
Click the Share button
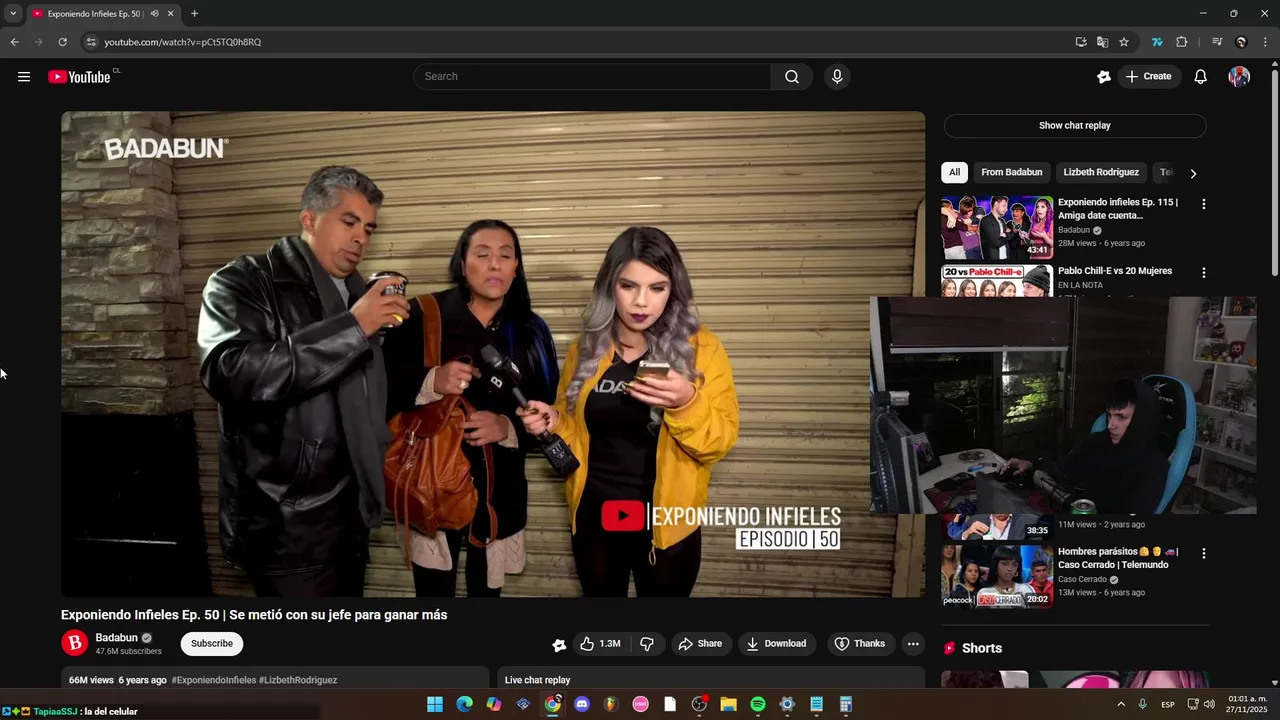[700, 644]
